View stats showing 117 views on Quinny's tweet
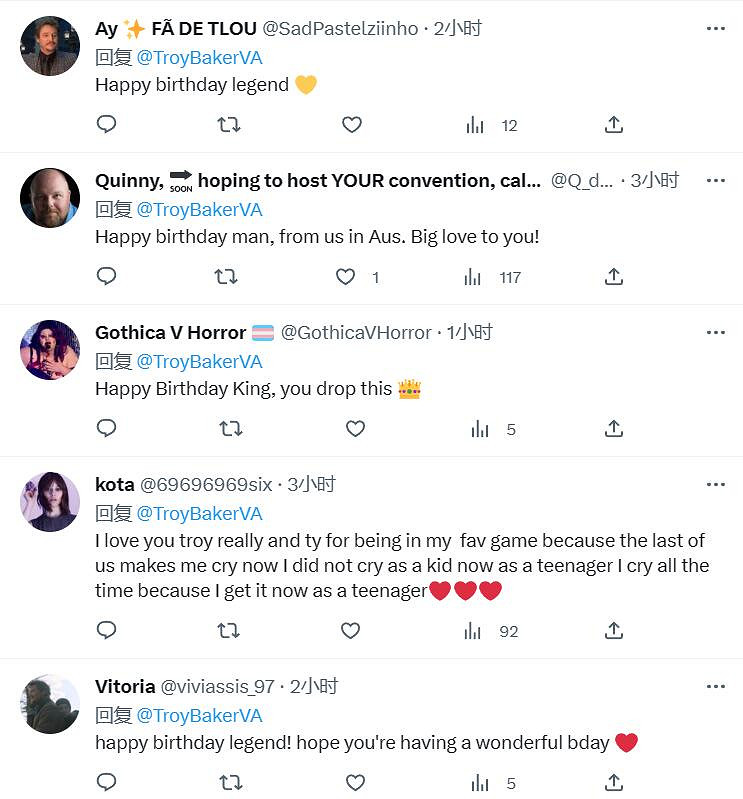Viewport: 743px width, 799px height. [x=495, y=277]
